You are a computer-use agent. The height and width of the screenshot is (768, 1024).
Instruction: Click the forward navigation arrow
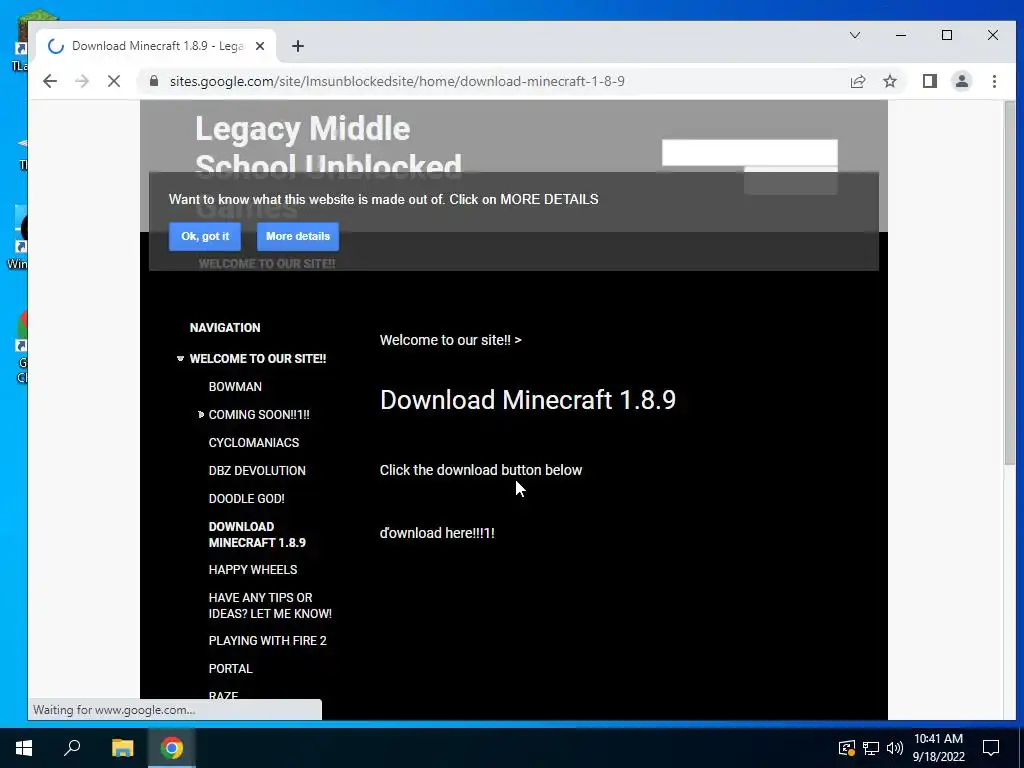tap(82, 81)
